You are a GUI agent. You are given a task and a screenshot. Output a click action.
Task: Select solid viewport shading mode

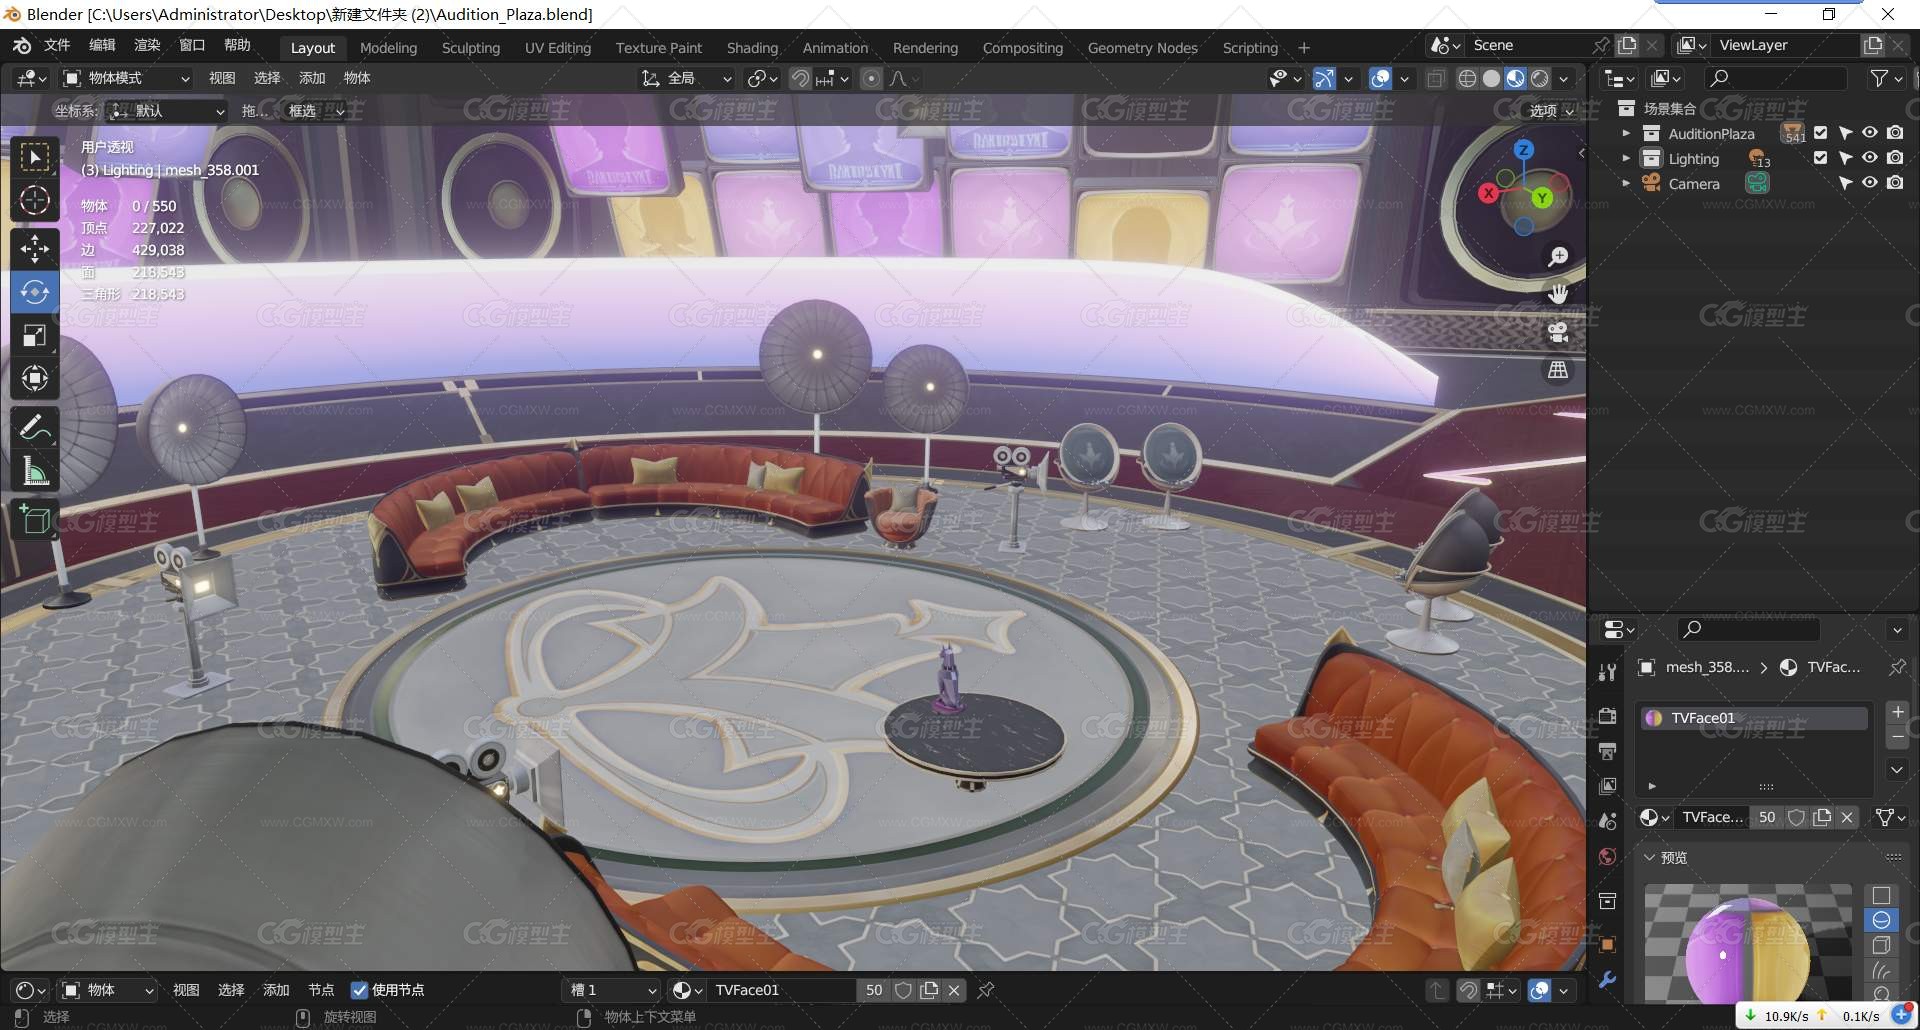[x=1491, y=78]
